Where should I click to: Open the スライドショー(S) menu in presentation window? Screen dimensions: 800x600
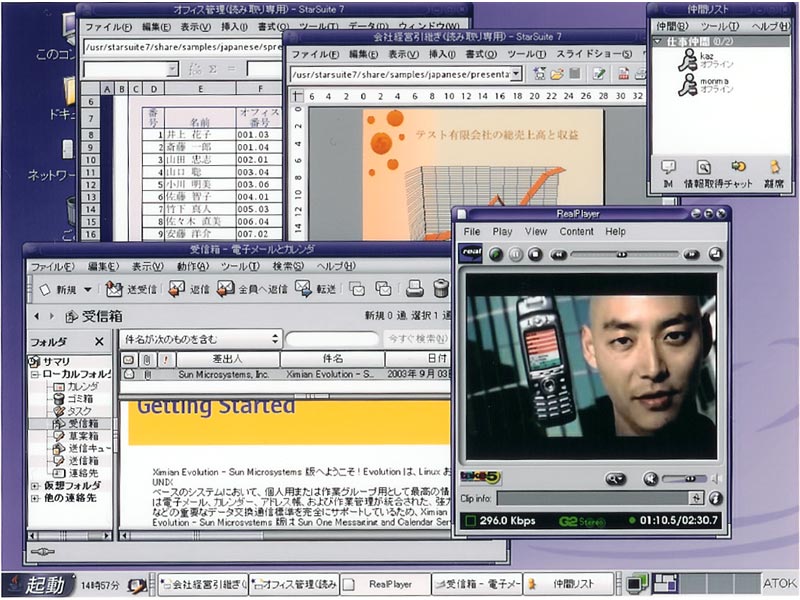tap(594, 54)
